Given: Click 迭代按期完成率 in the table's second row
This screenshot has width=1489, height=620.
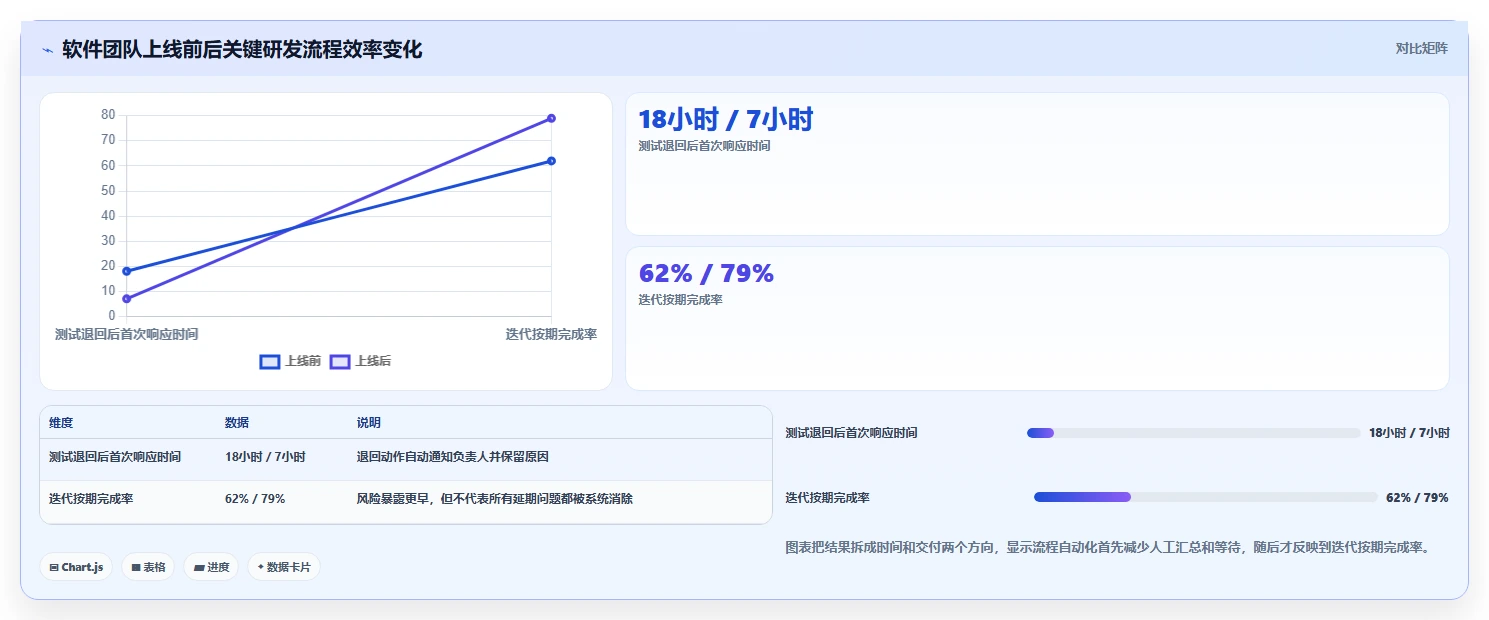Looking at the screenshot, I should click(91, 498).
